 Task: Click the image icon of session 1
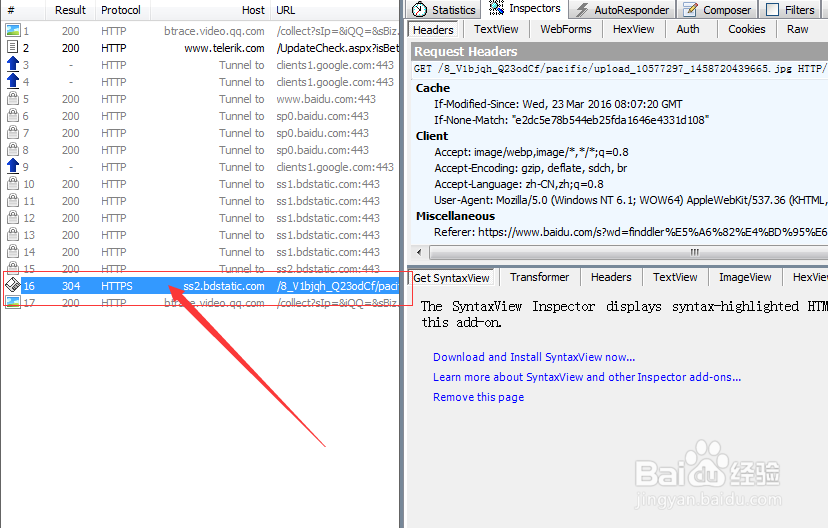click(x=13, y=31)
